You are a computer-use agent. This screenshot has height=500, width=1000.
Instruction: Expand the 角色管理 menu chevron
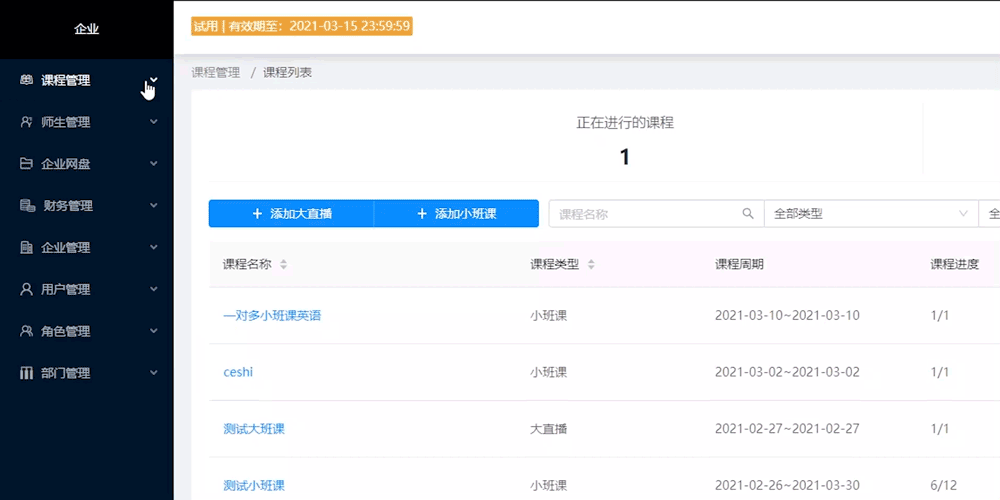[x=154, y=331]
